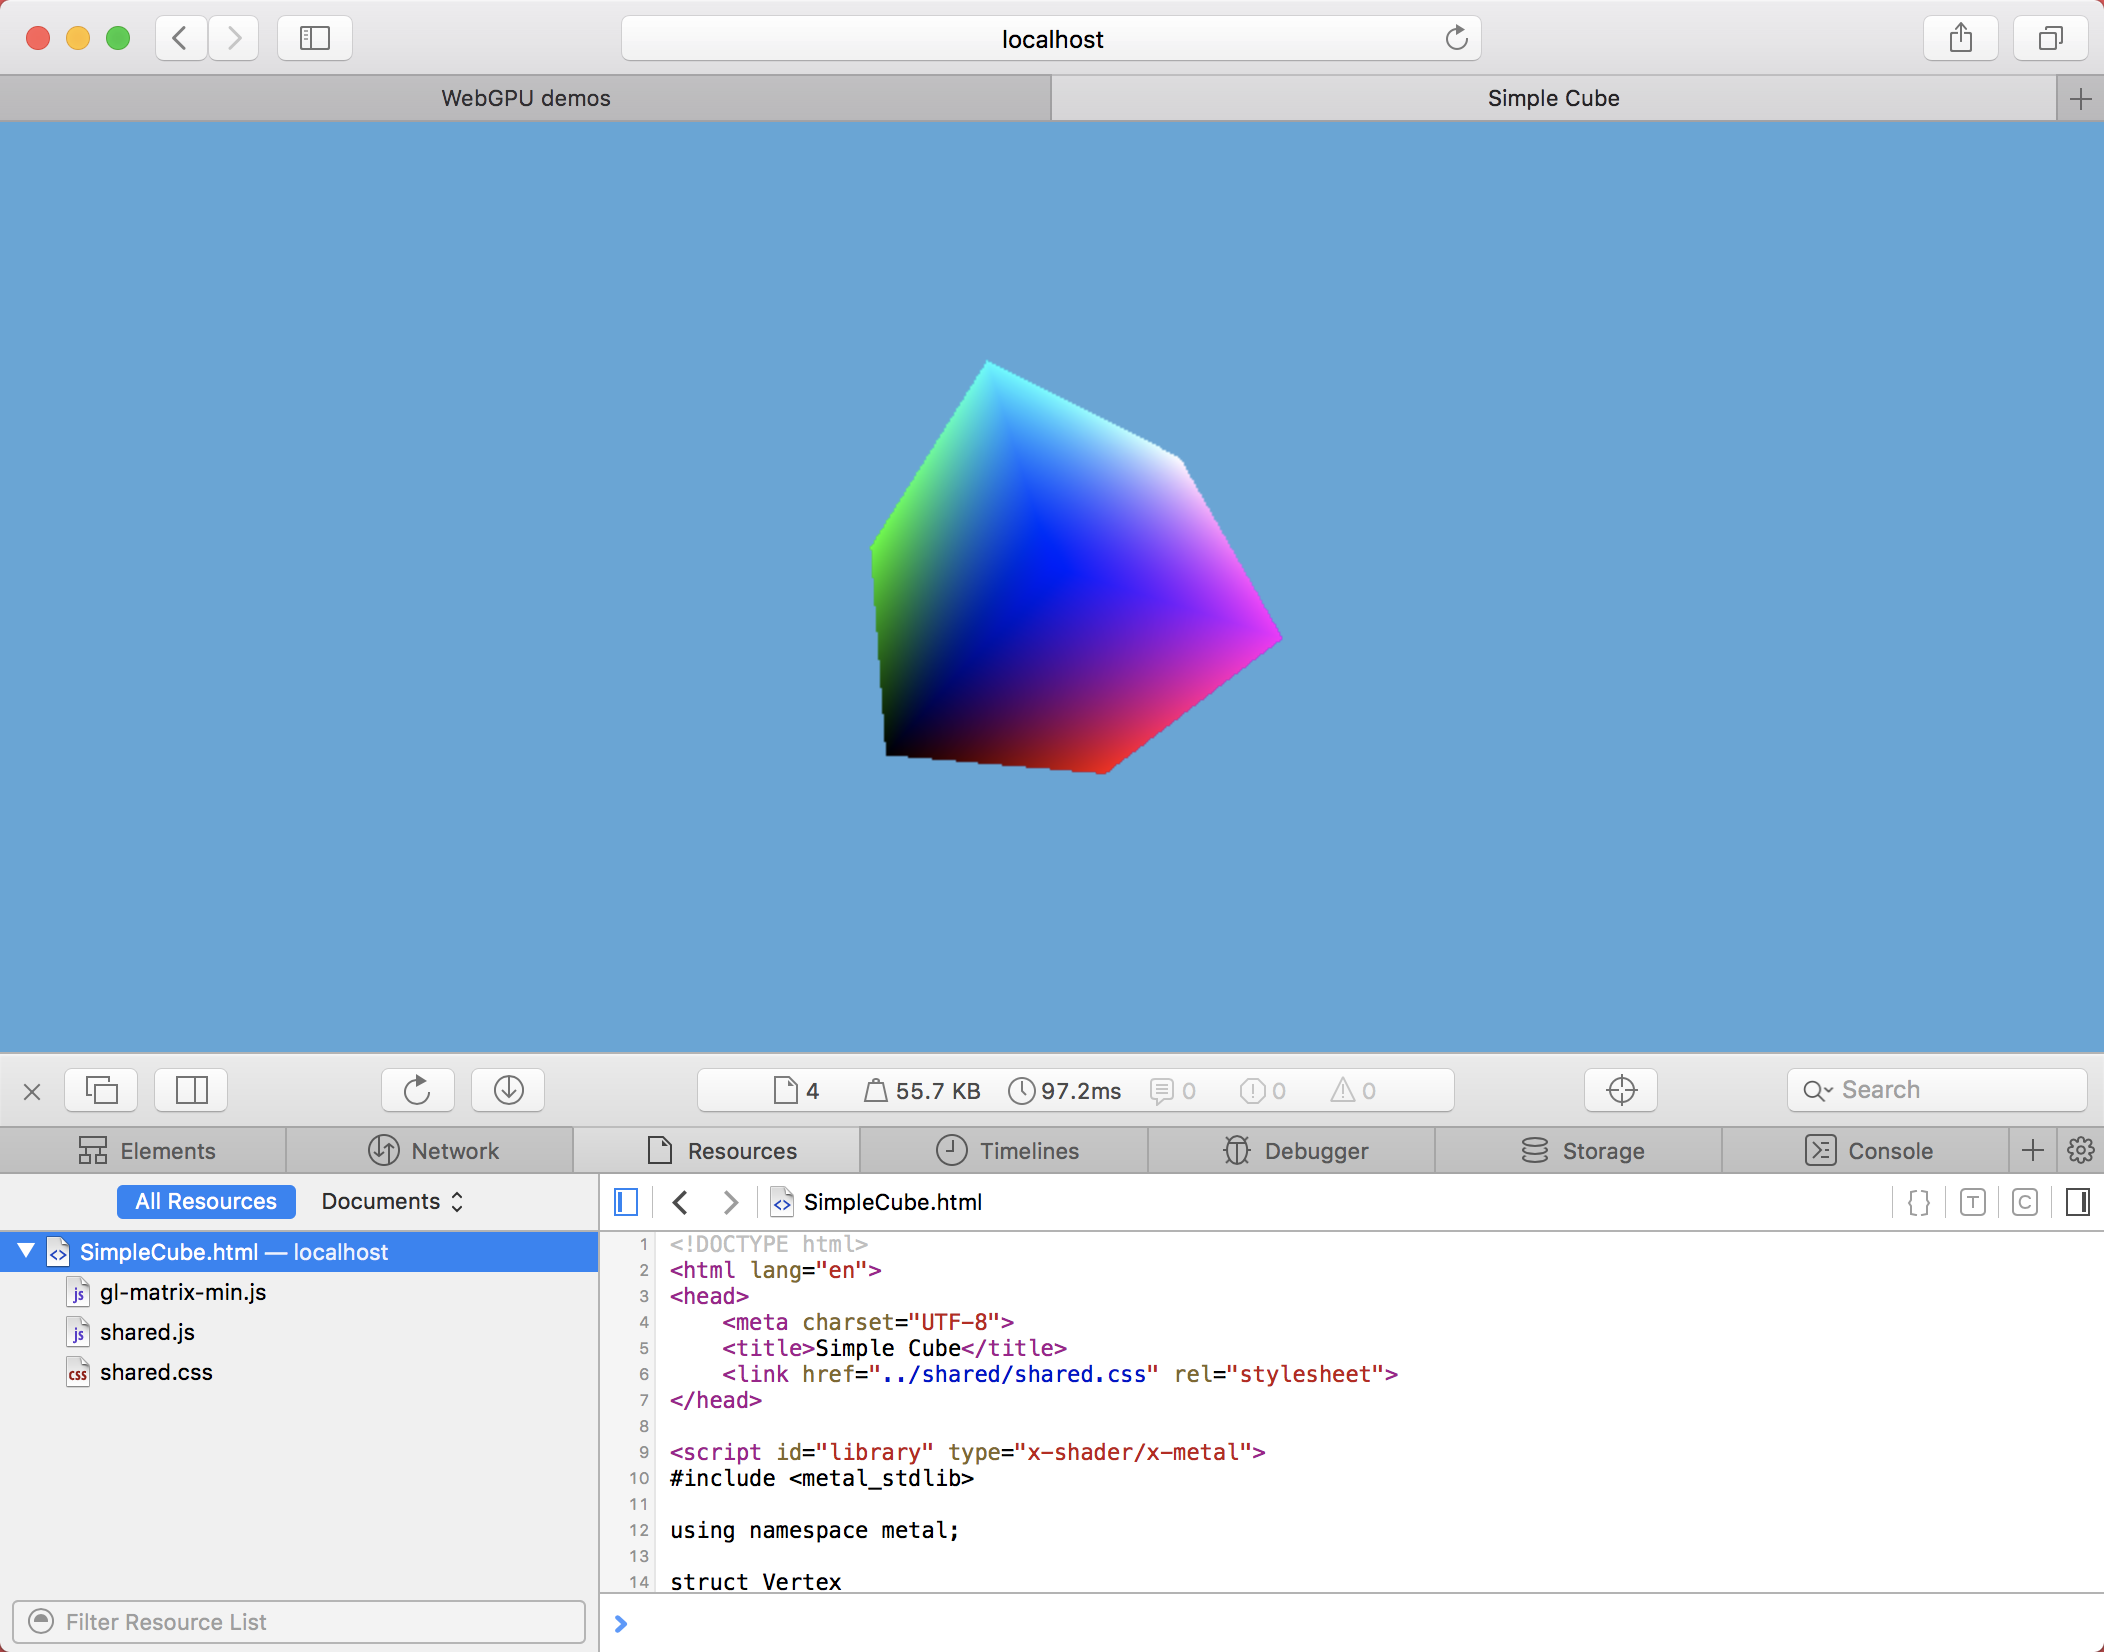Click the reload page inspector icon
Image resolution: width=2104 pixels, height=1652 pixels.
click(x=417, y=1090)
